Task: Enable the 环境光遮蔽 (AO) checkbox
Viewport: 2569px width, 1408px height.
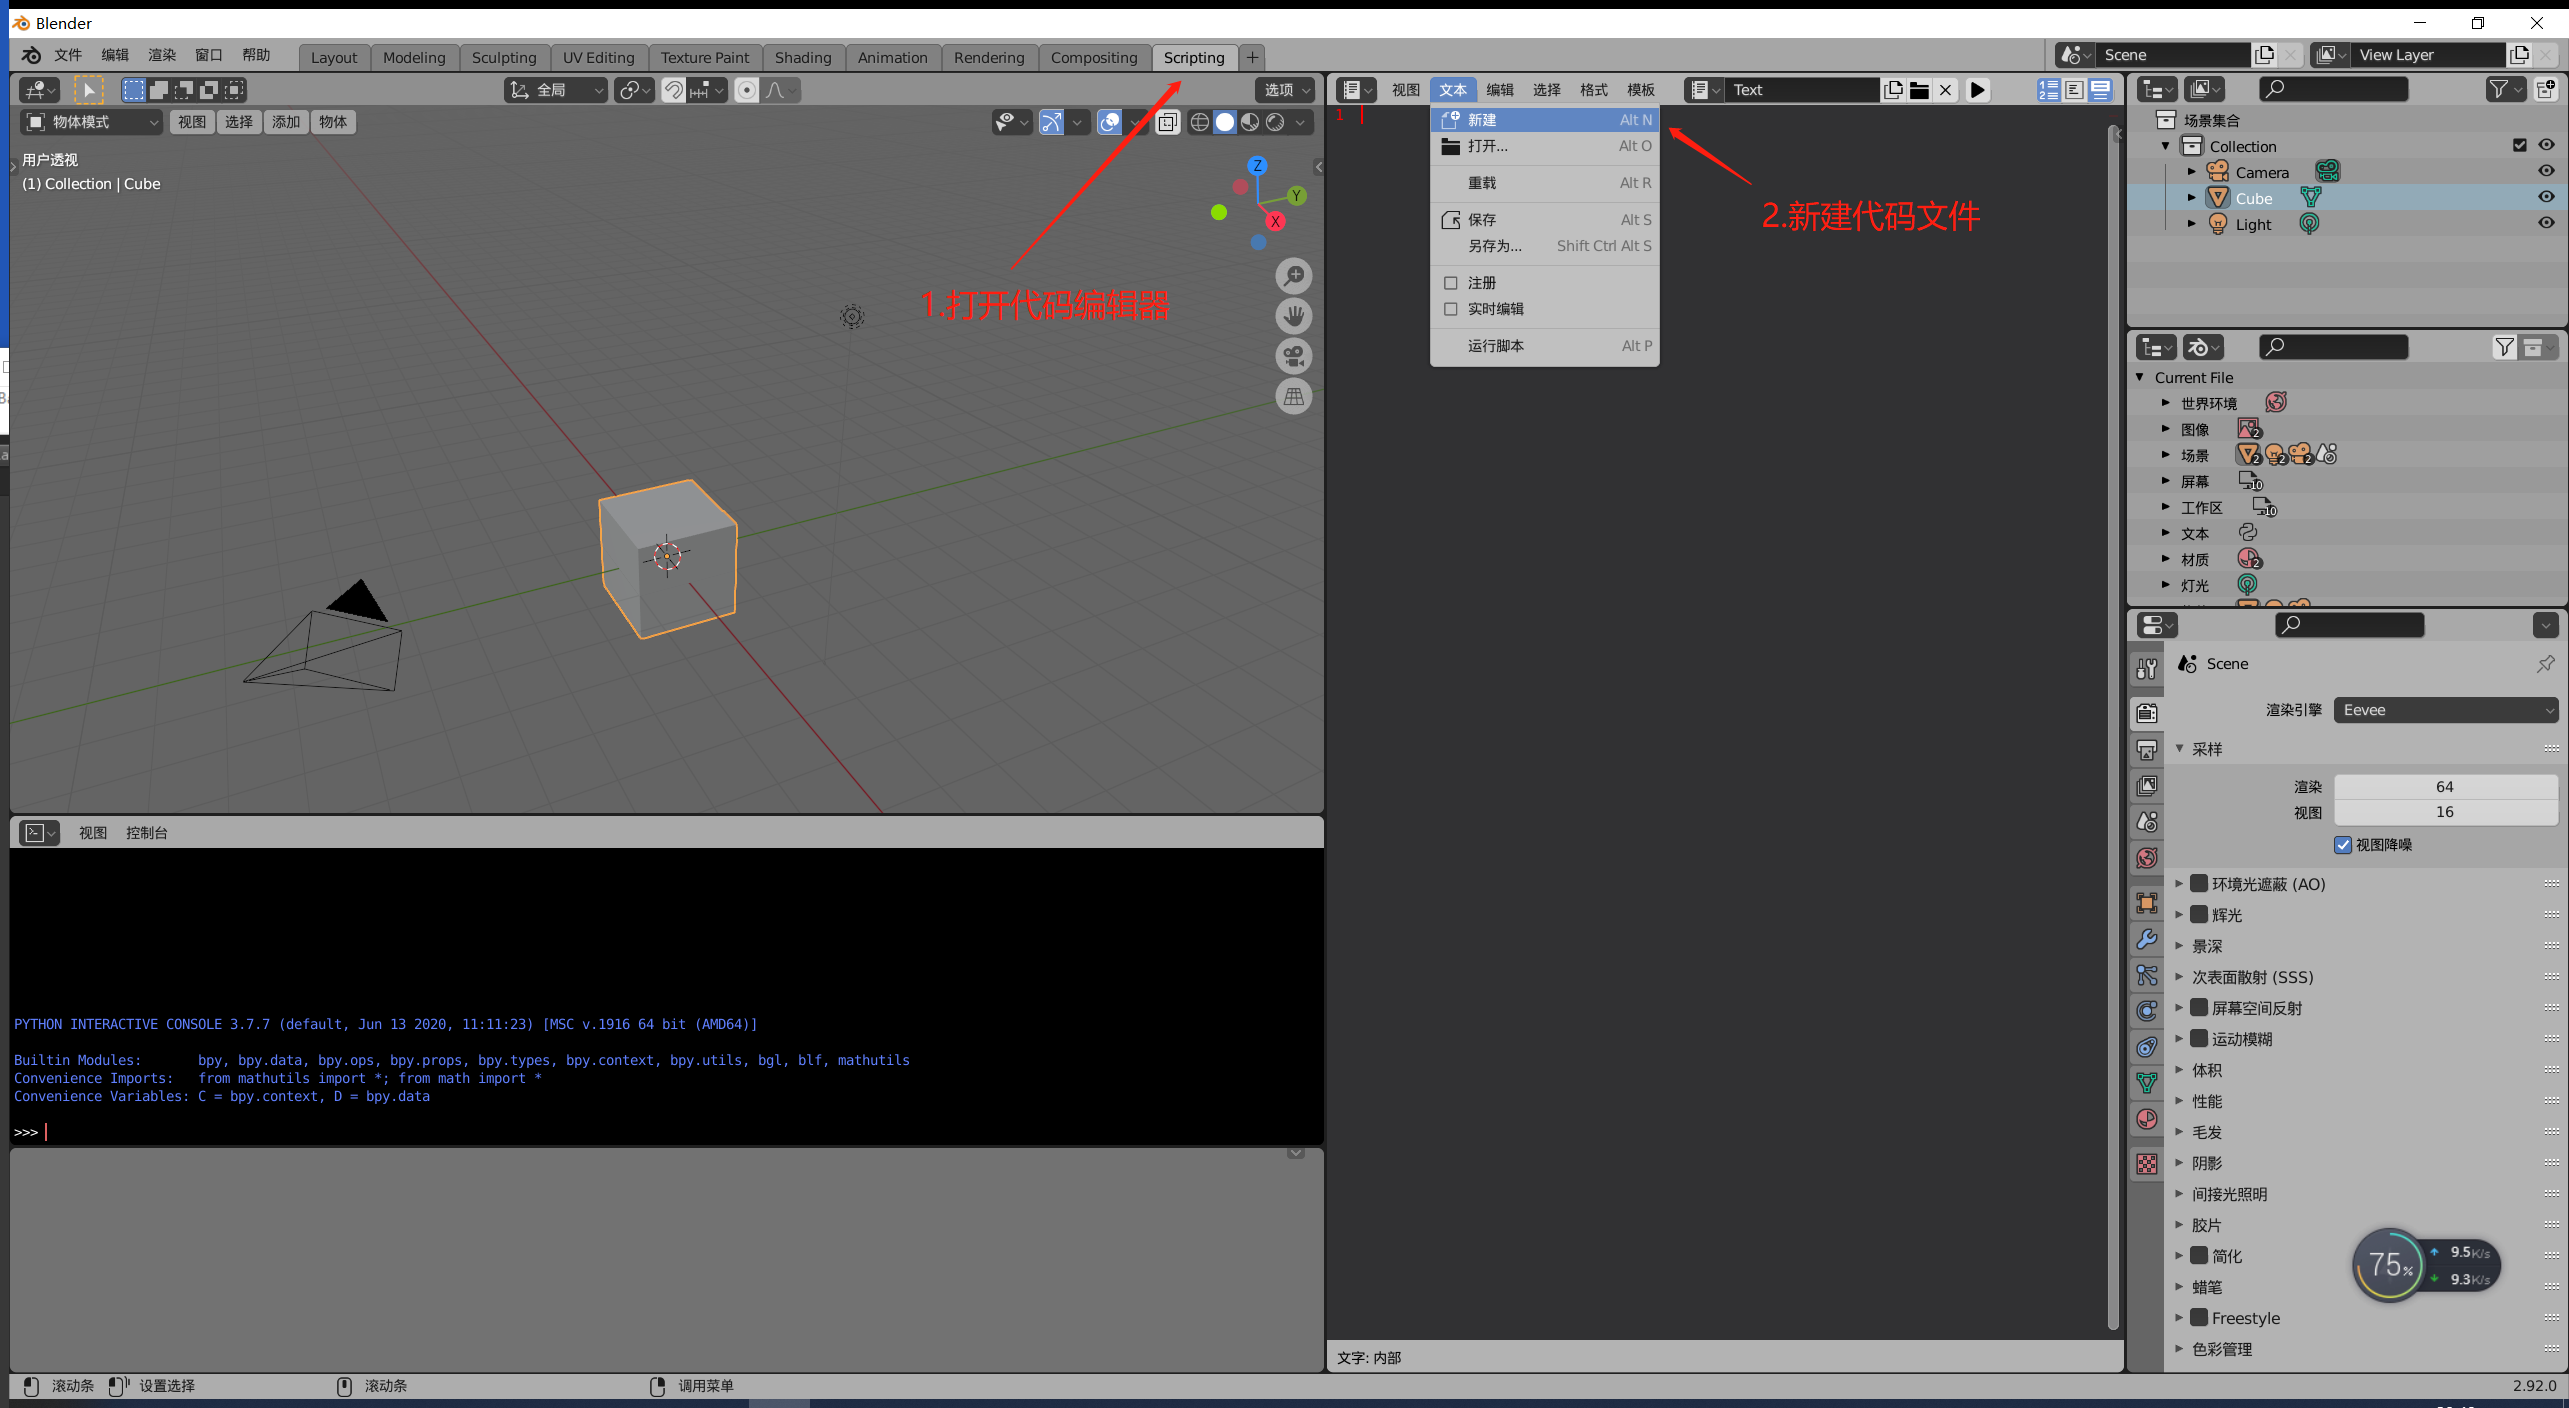Action: click(x=2199, y=883)
